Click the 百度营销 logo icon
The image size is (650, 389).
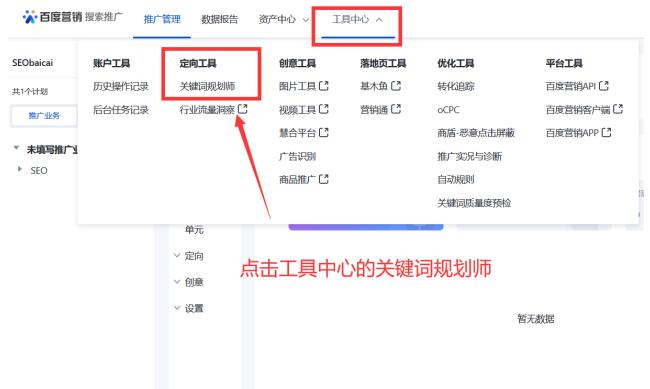pos(30,17)
